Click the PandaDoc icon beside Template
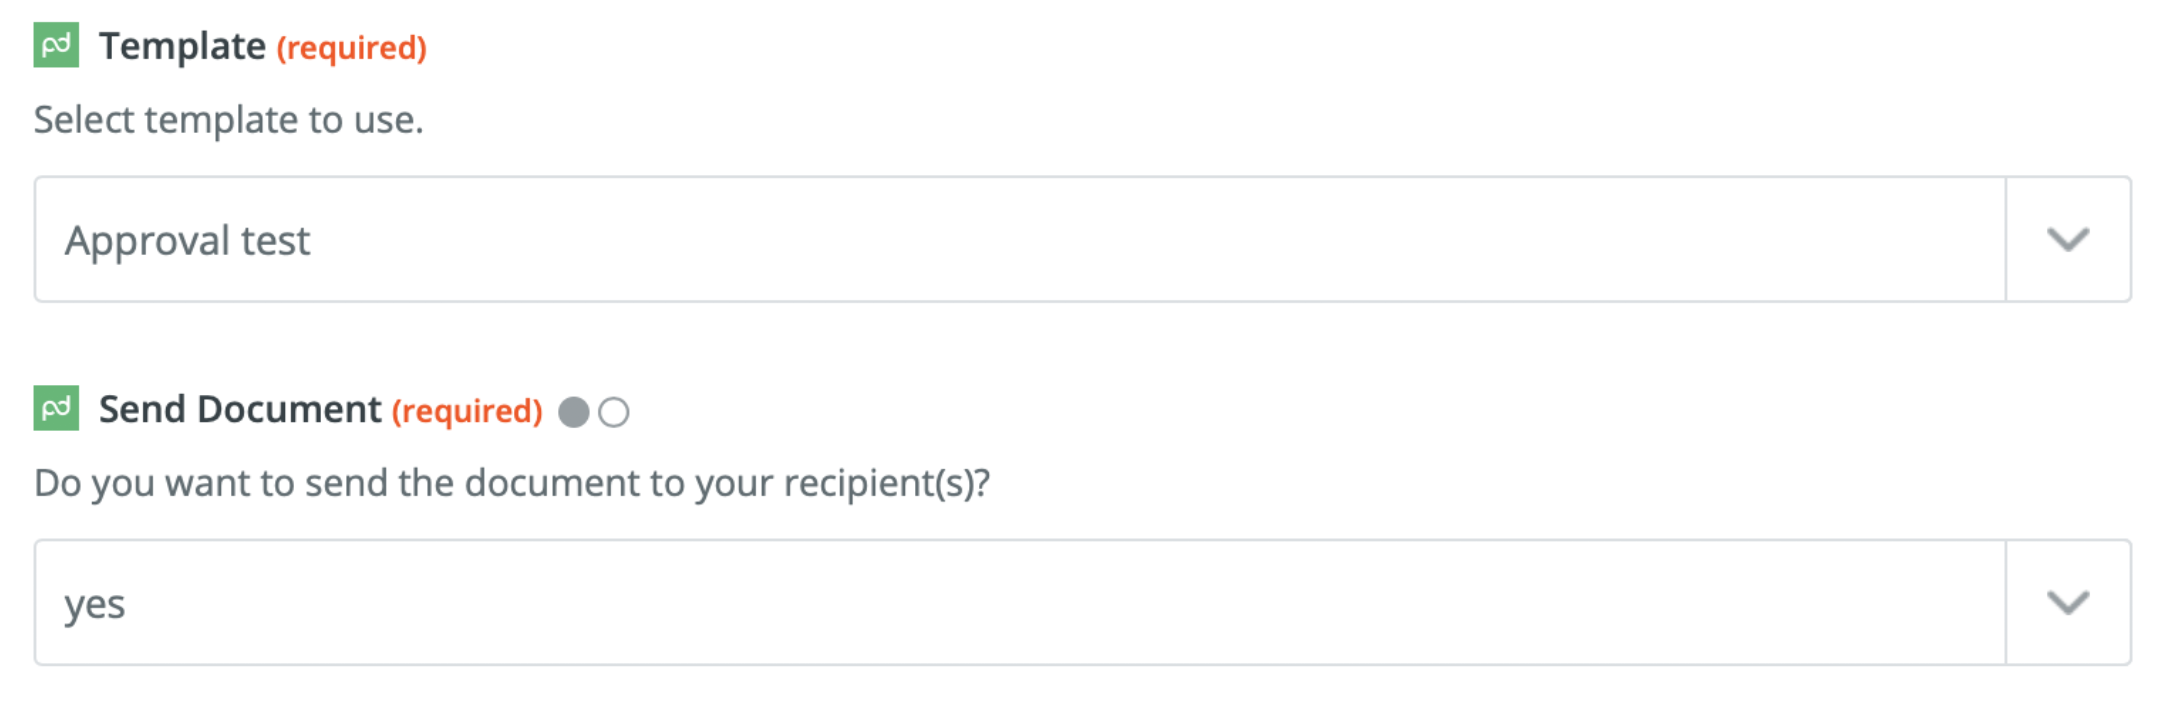Screen dimensions: 2172x714 point(56,46)
